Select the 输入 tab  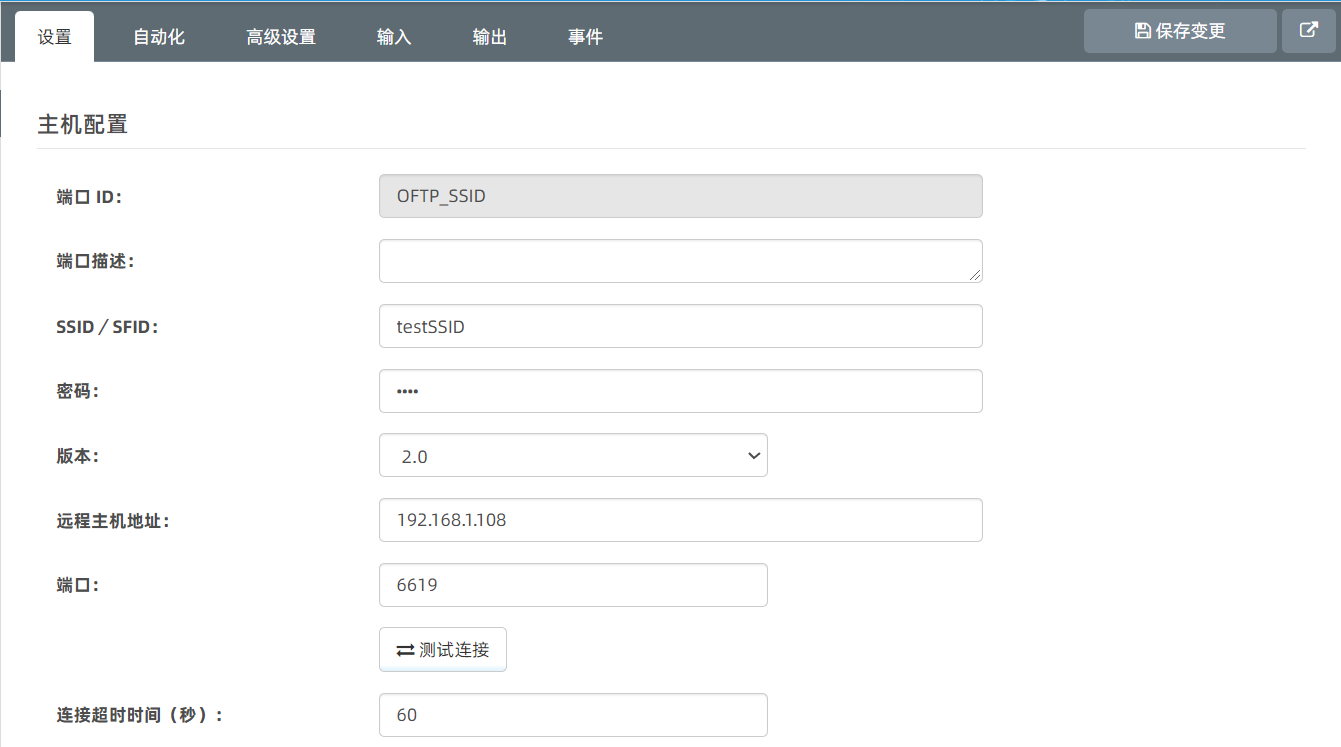click(x=394, y=37)
